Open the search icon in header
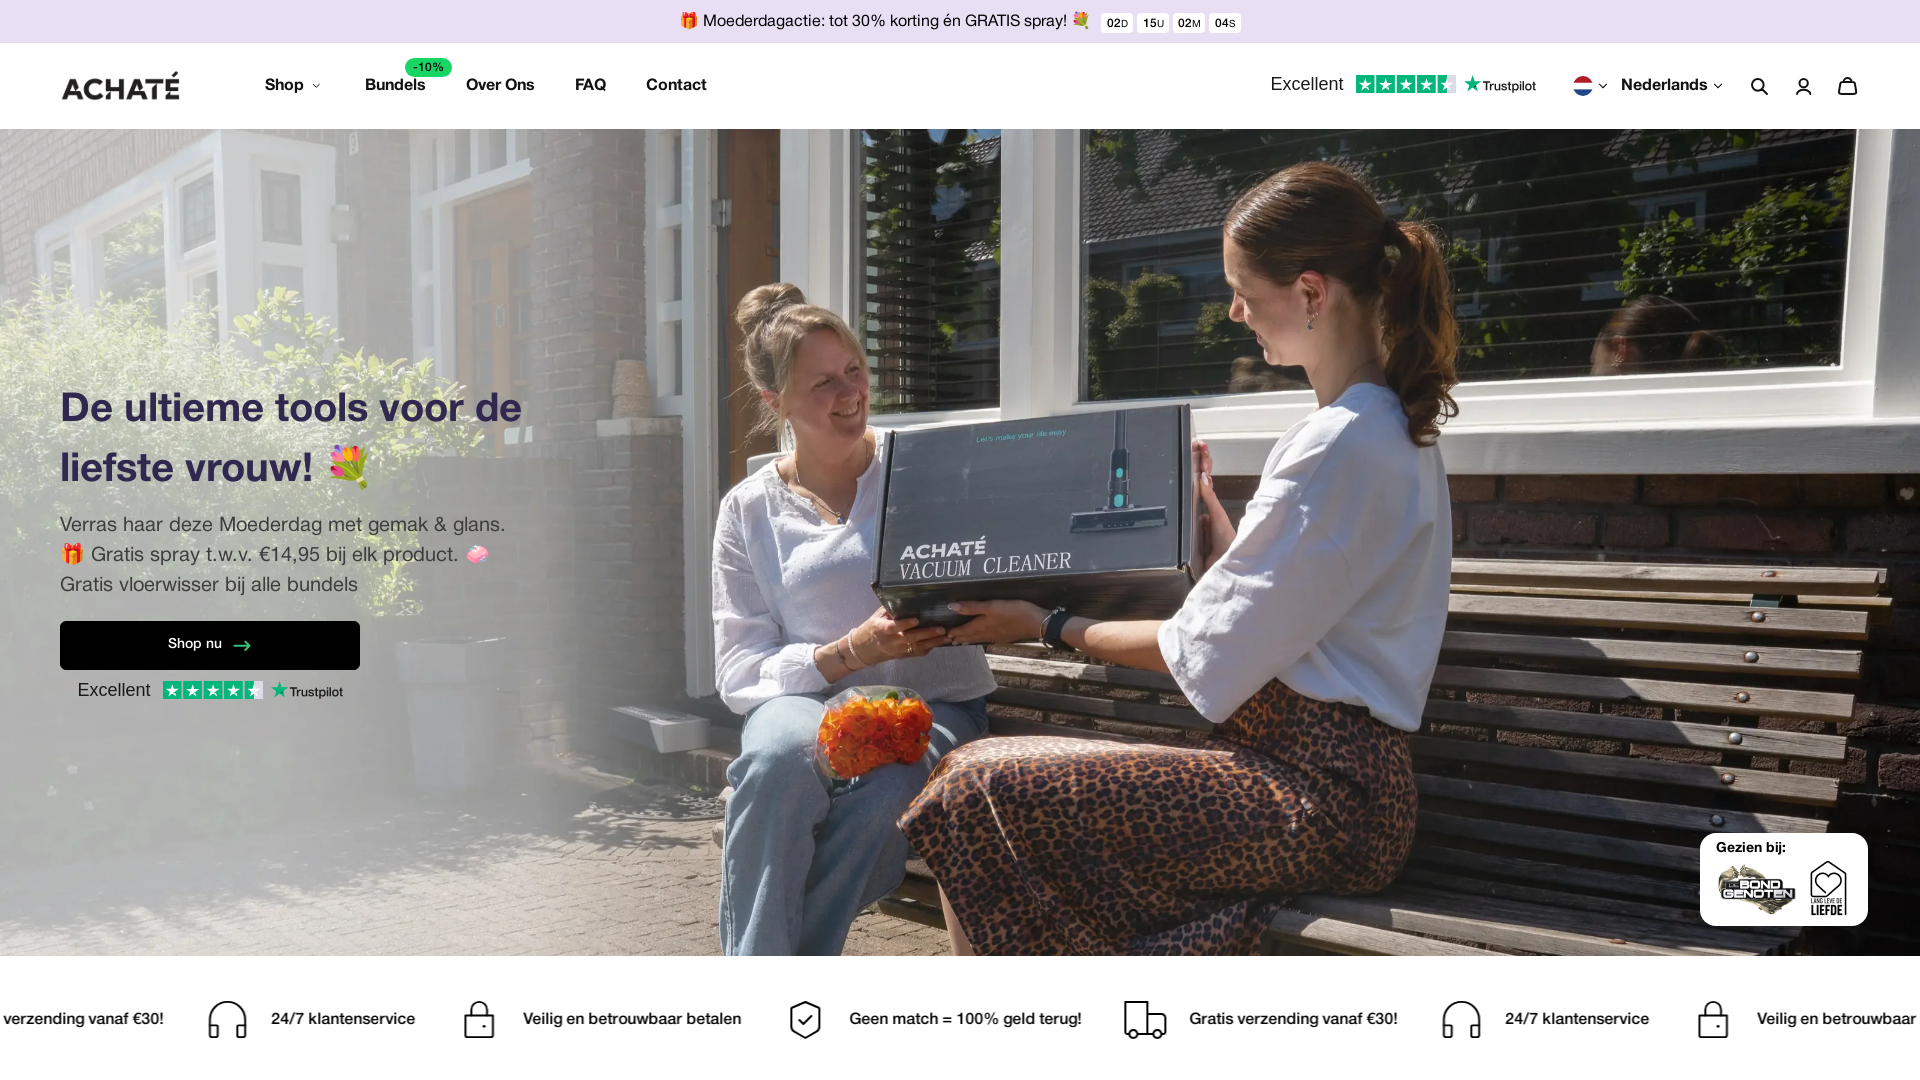The image size is (1920, 1080). click(x=1759, y=86)
